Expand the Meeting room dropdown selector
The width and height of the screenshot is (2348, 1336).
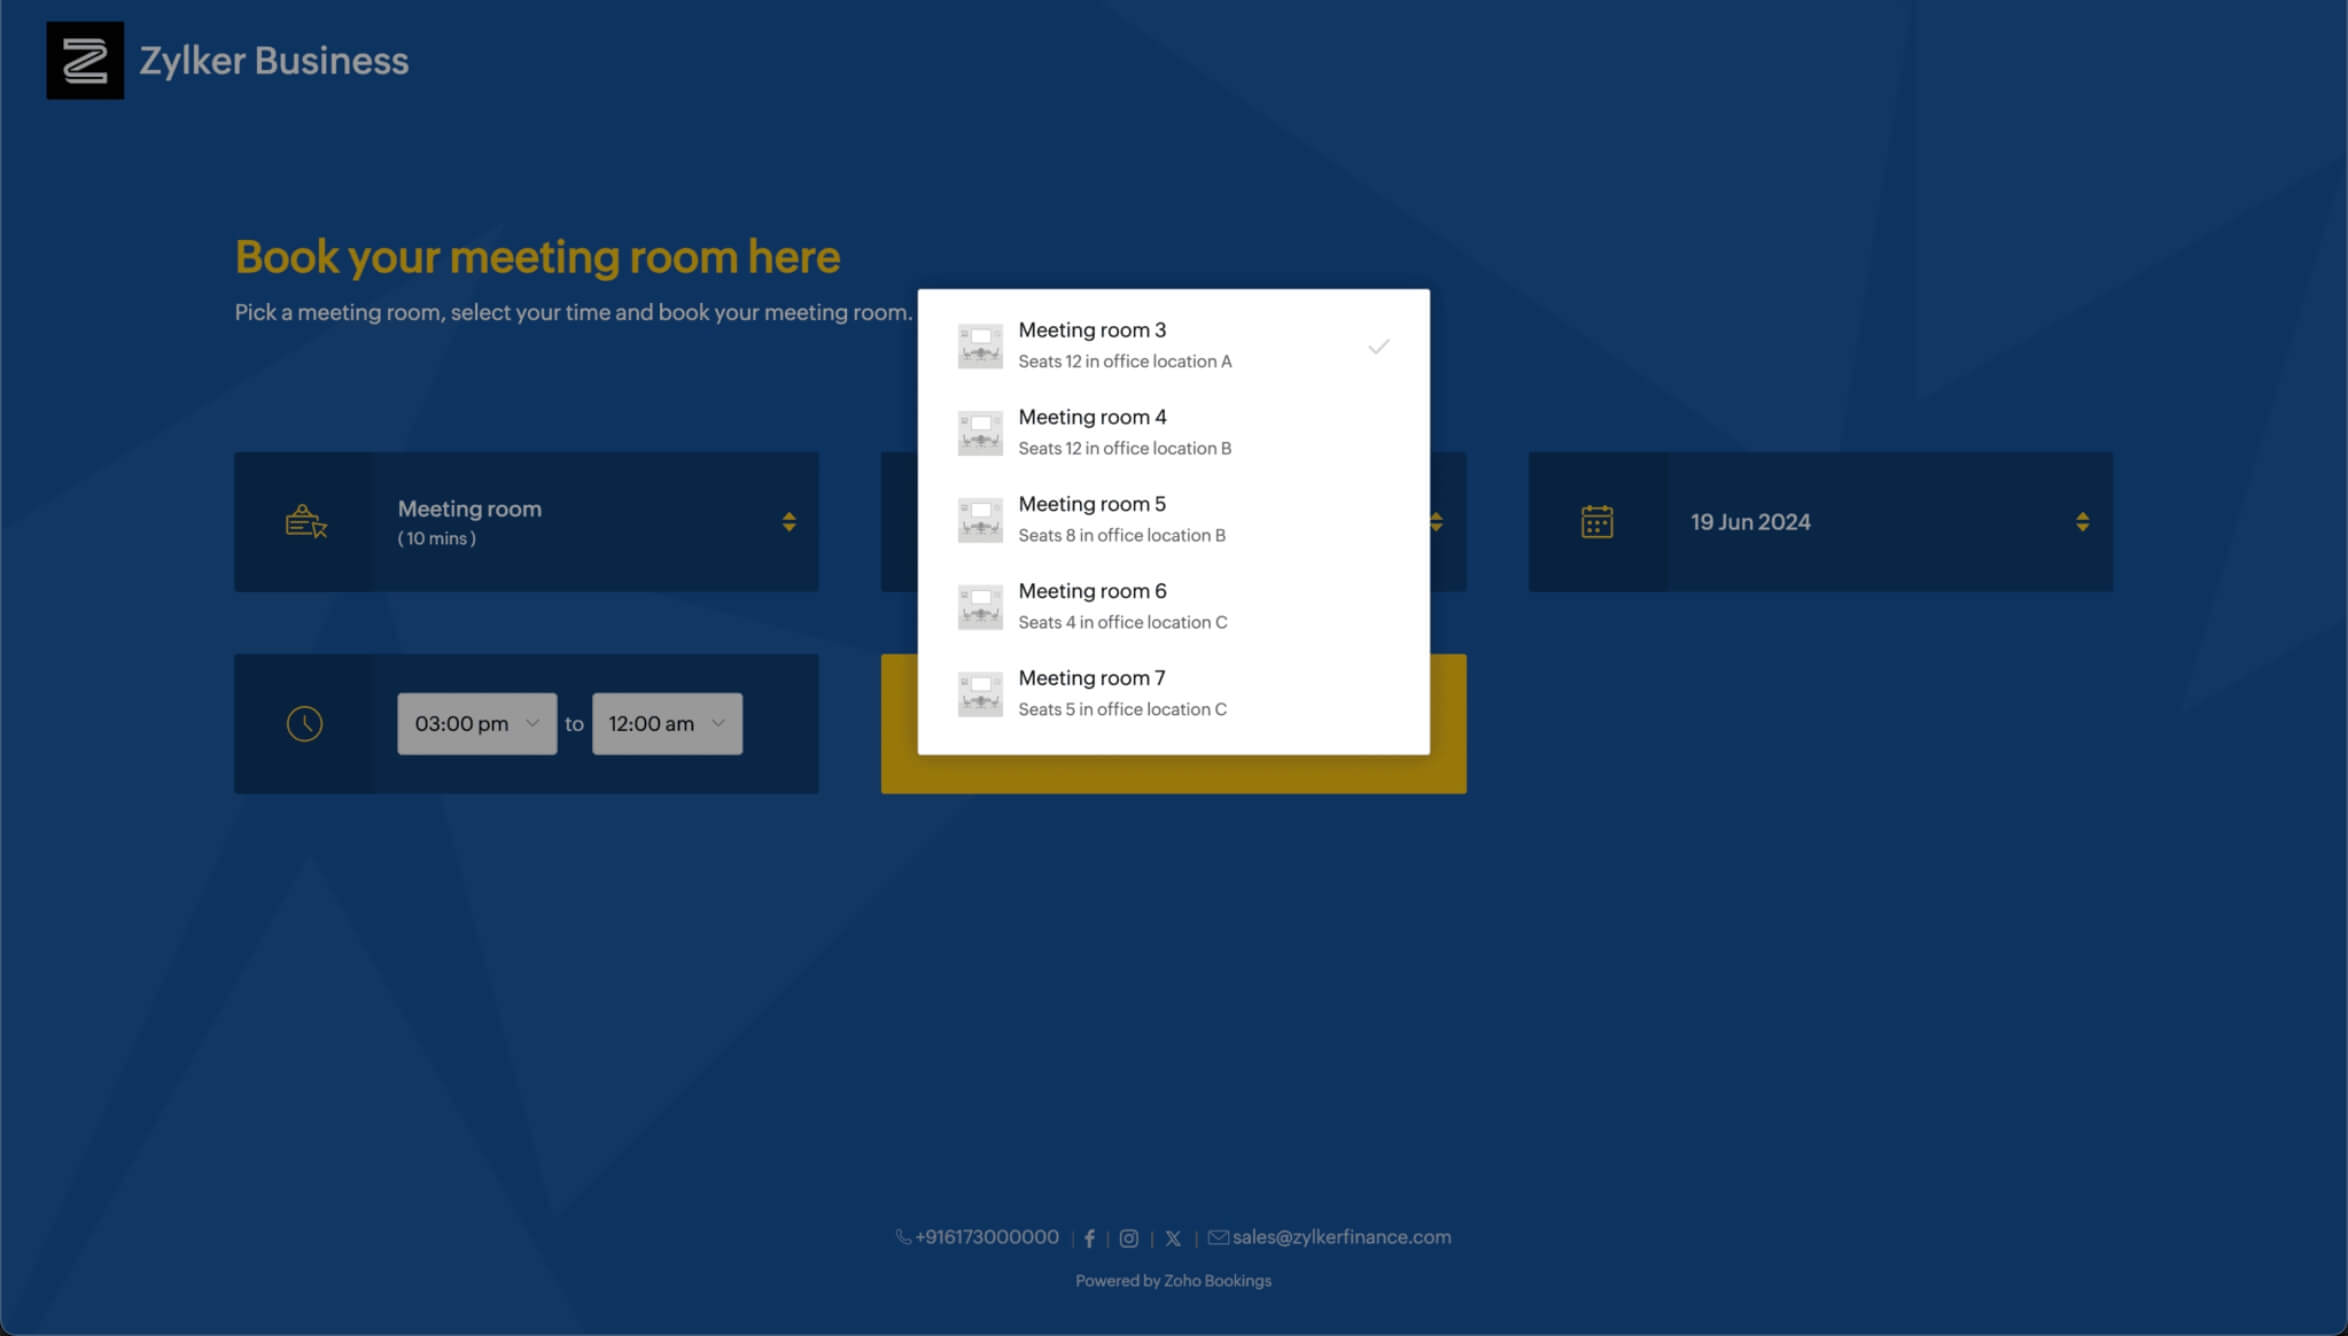(x=789, y=521)
